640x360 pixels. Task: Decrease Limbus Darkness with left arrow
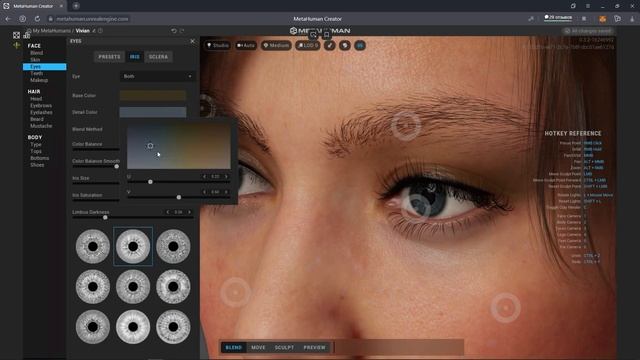coord(168,212)
